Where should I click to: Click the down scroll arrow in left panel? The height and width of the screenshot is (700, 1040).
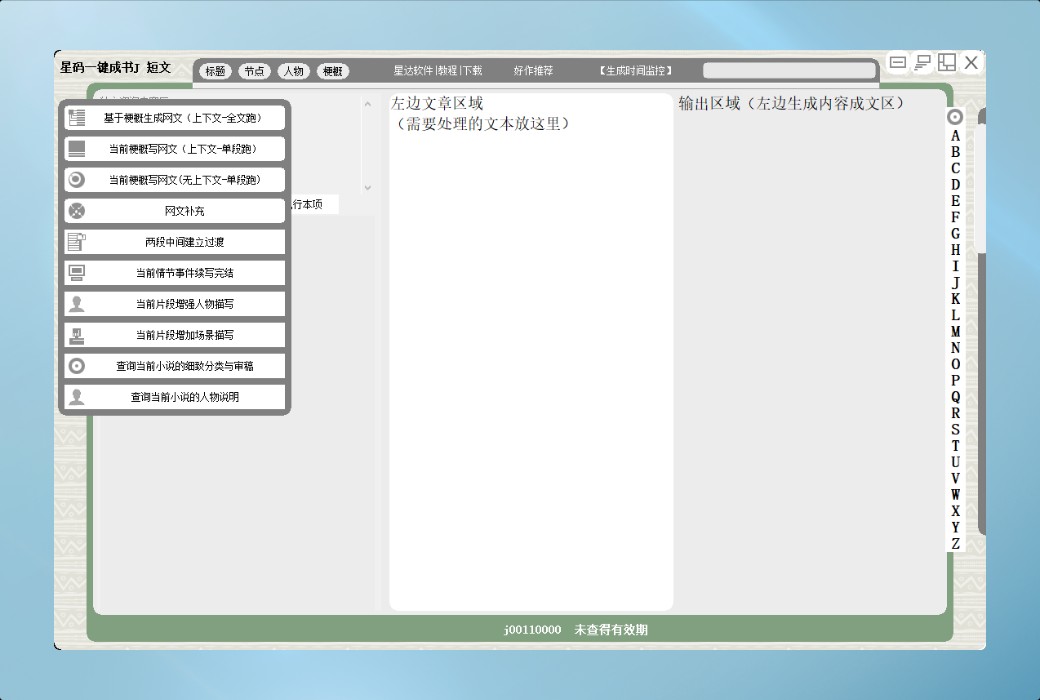point(367,187)
